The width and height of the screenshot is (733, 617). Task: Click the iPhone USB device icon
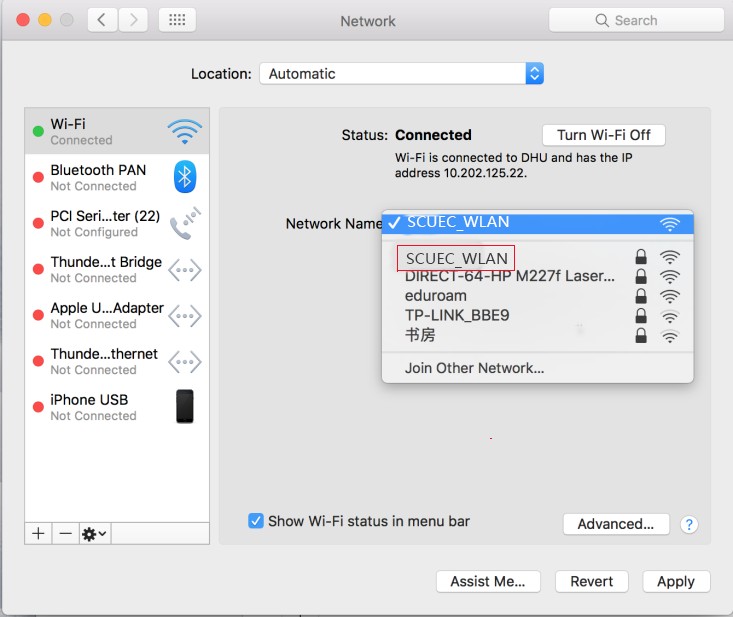tap(184, 407)
